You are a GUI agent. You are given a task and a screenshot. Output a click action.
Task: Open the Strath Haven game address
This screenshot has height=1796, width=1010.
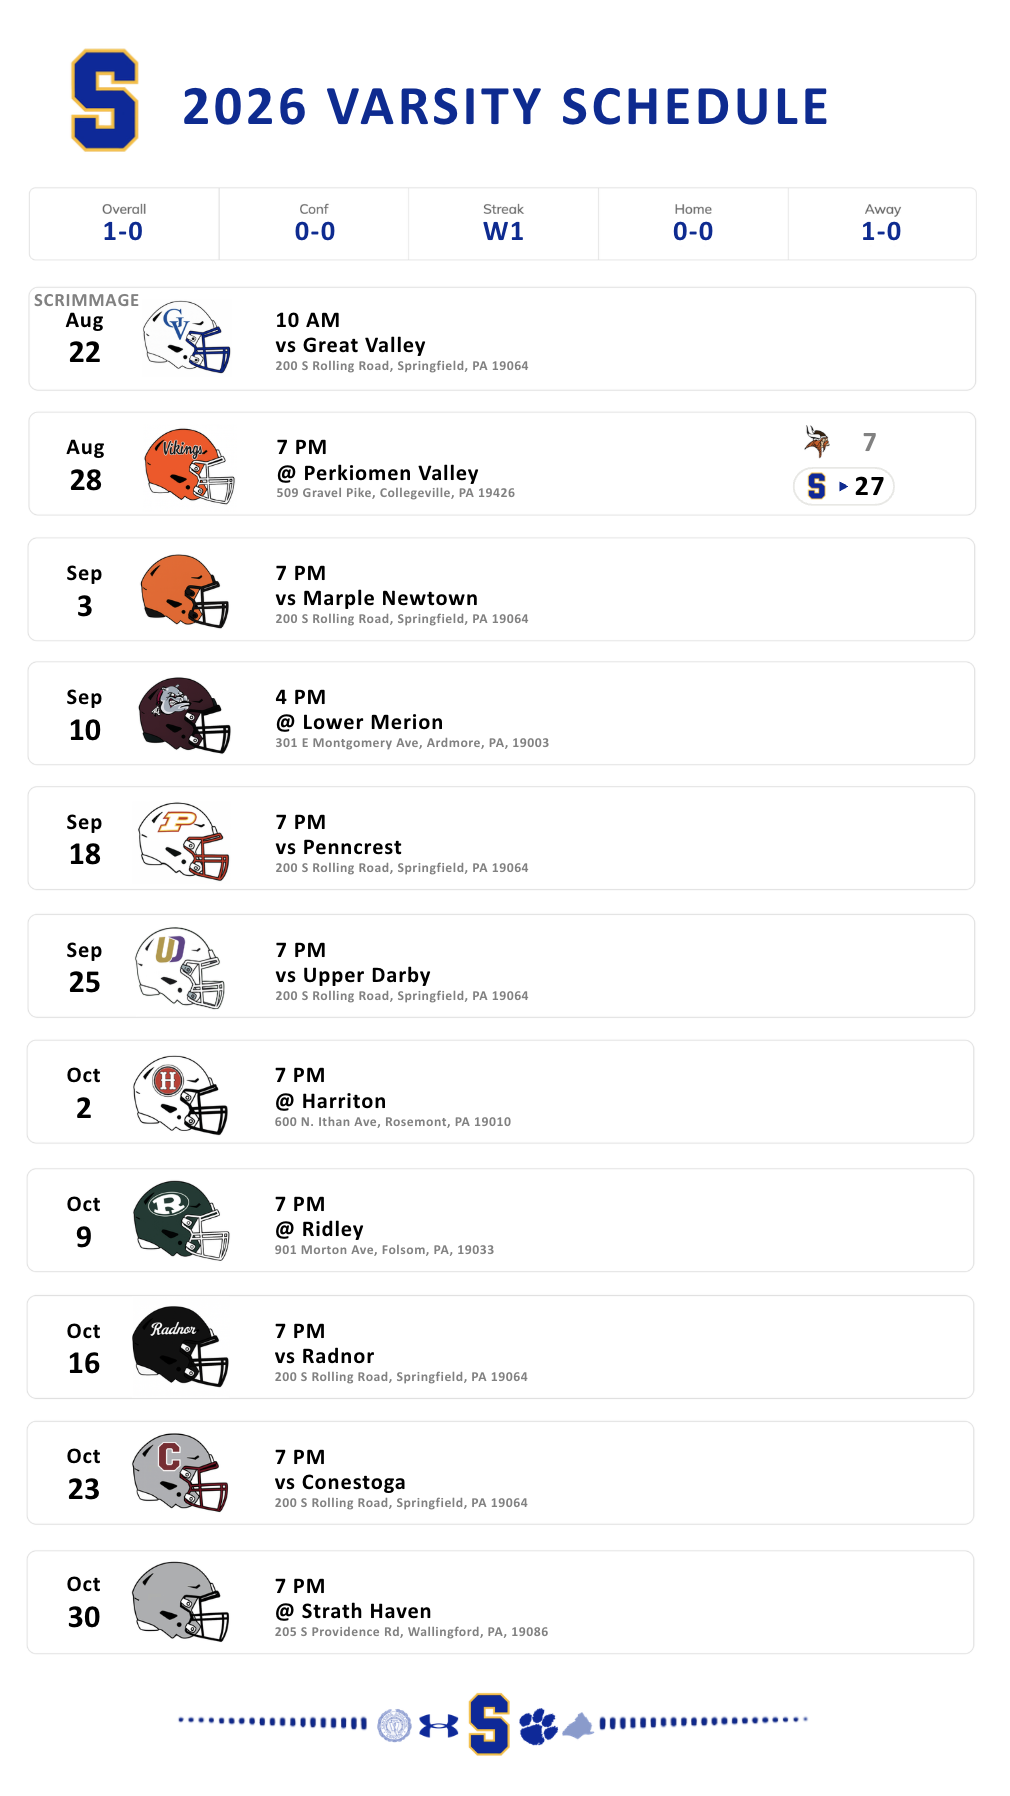coord(411,1631)
